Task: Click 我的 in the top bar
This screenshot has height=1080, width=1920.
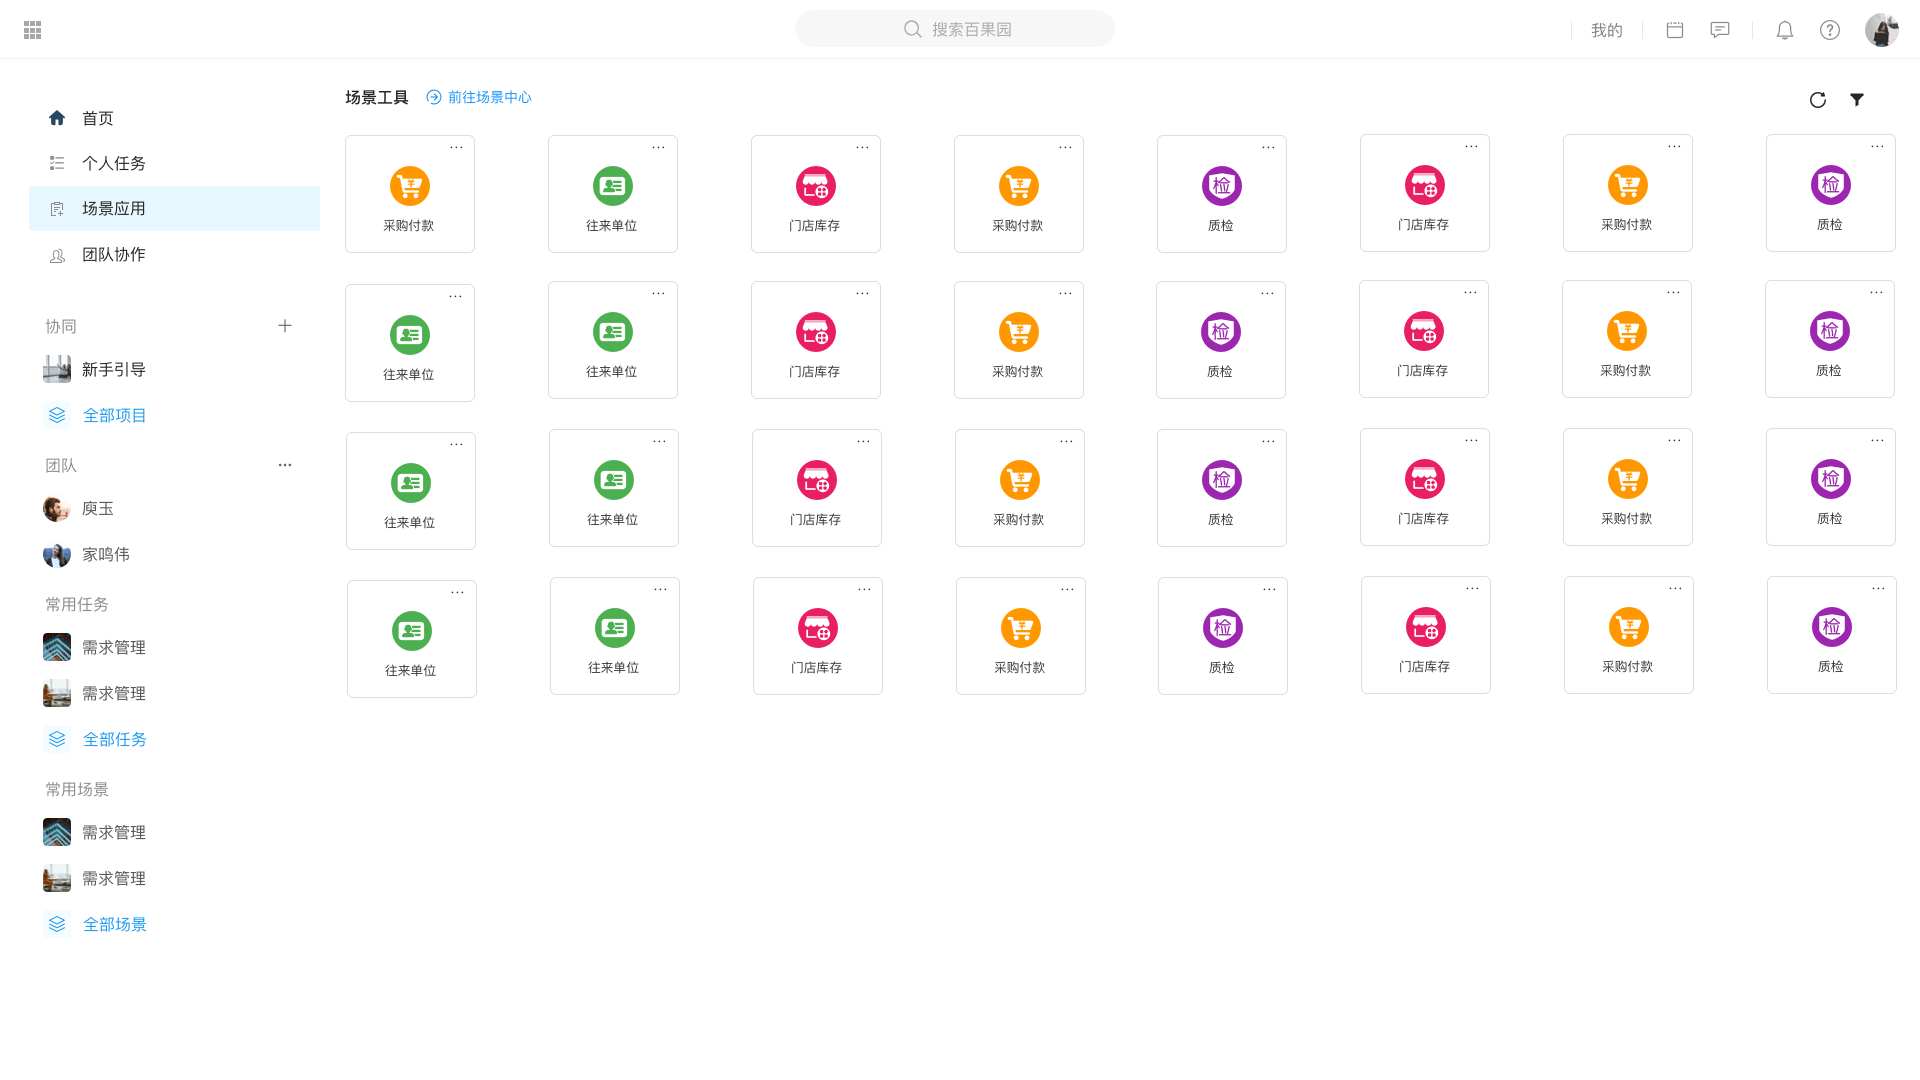Action: pyautogui.click(x=1606, y=30)
